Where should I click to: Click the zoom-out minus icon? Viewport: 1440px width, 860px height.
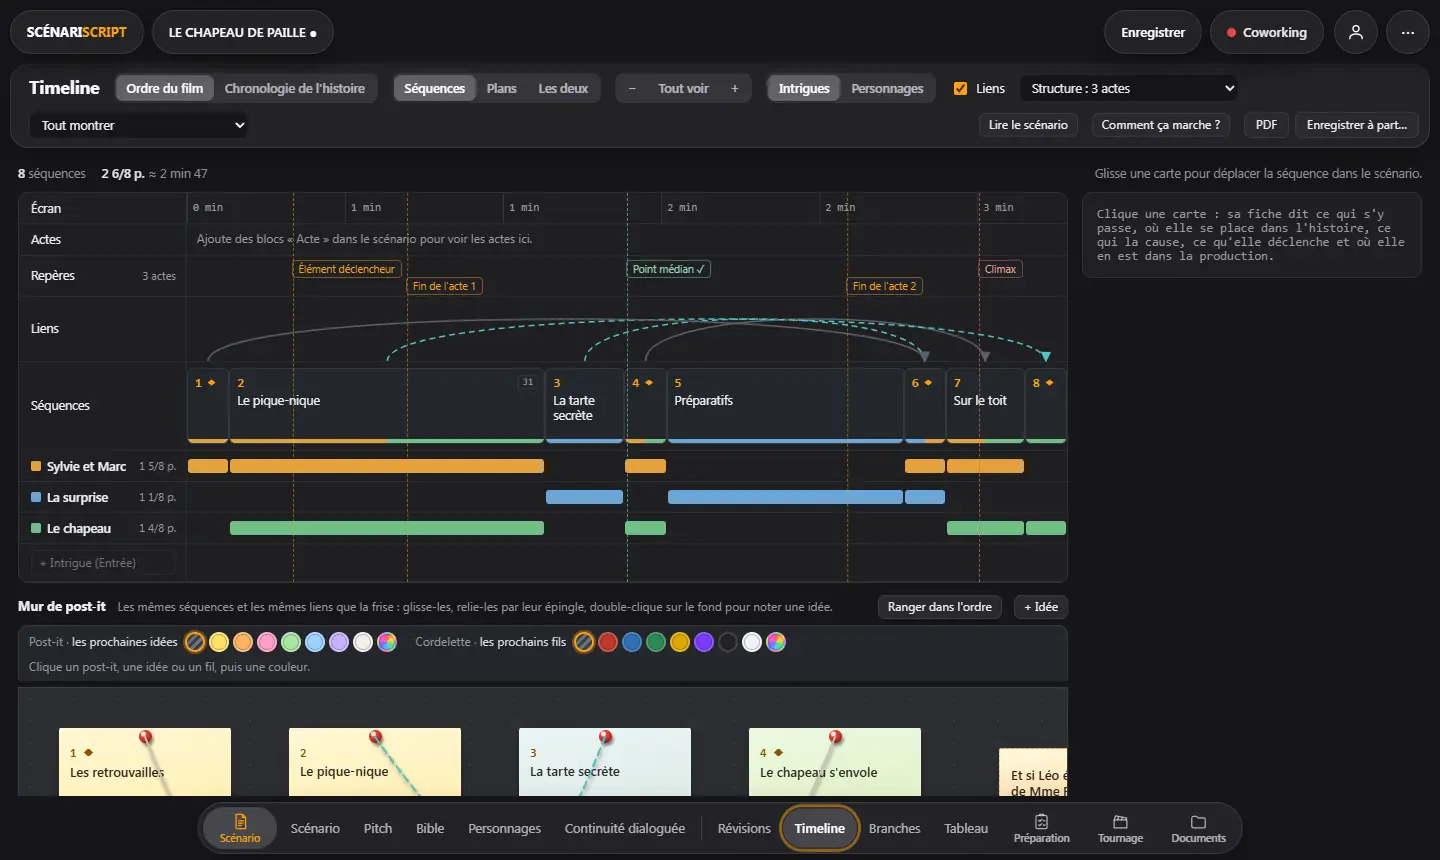point(632,88)
